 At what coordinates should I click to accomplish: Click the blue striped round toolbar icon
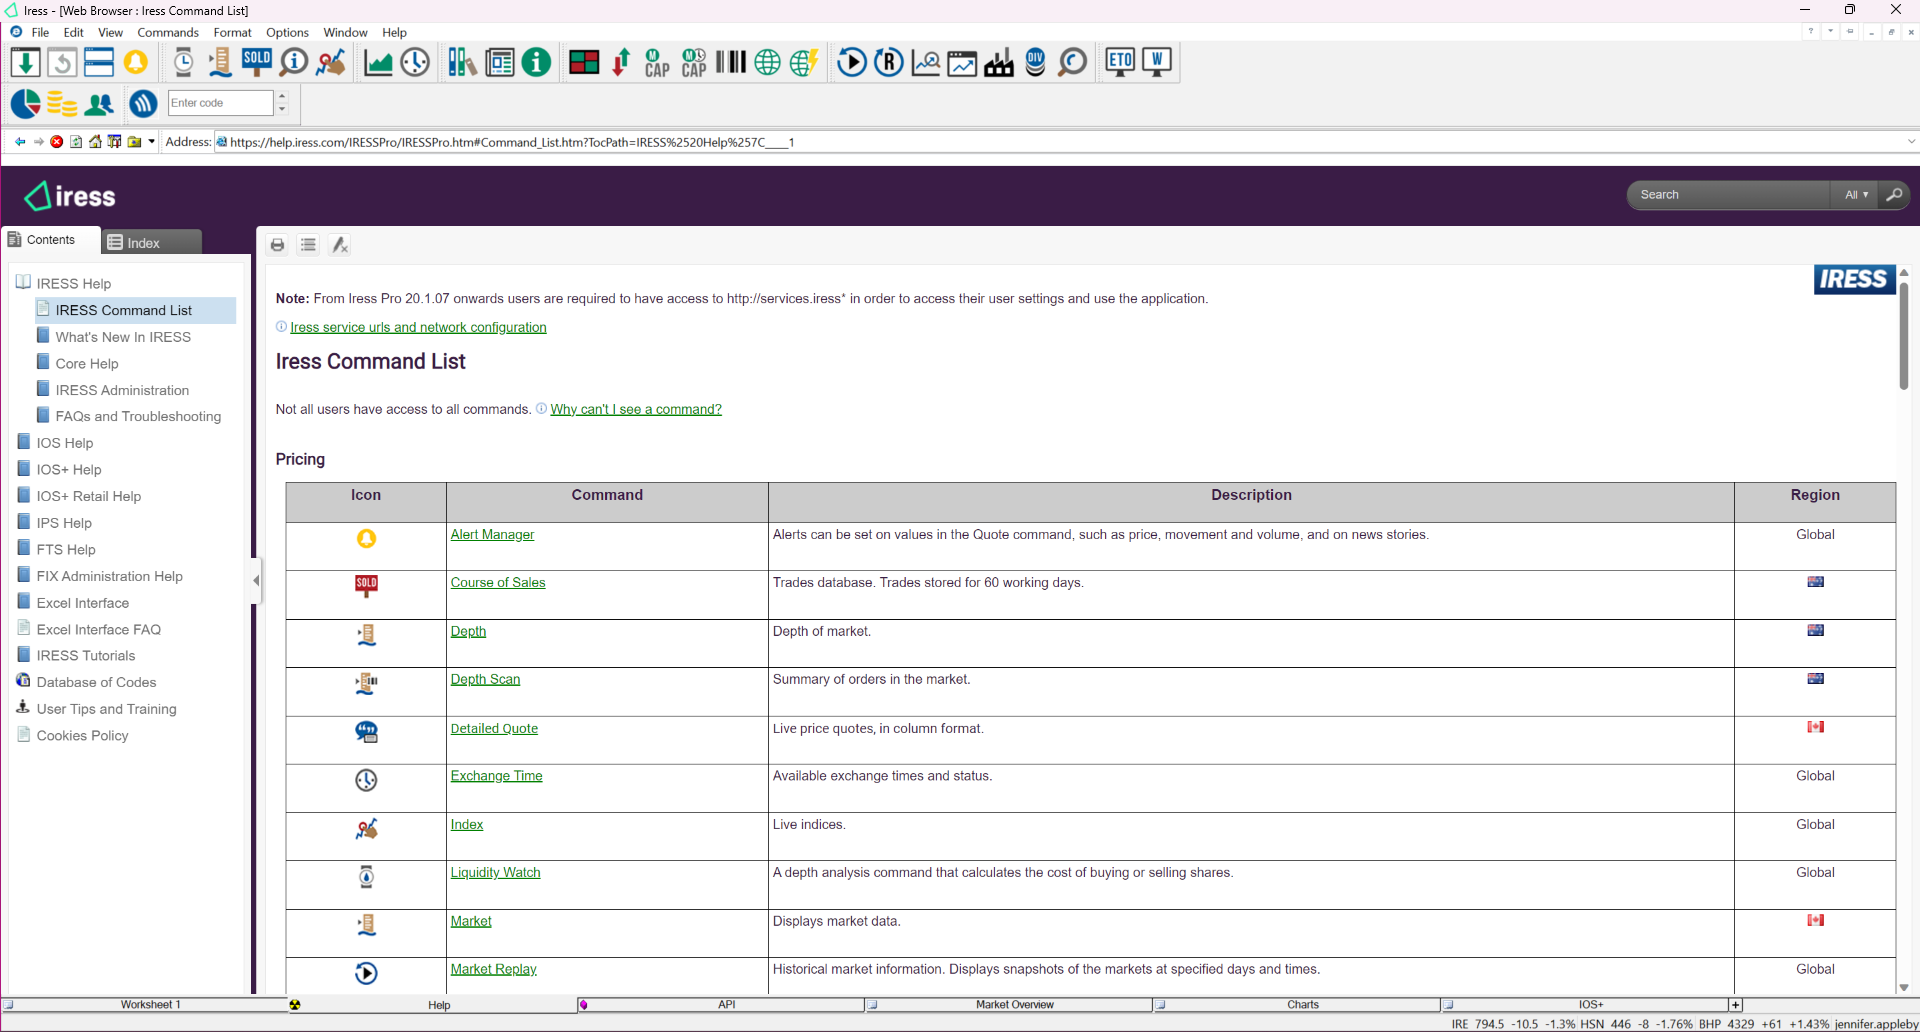(x=143, y=103)
